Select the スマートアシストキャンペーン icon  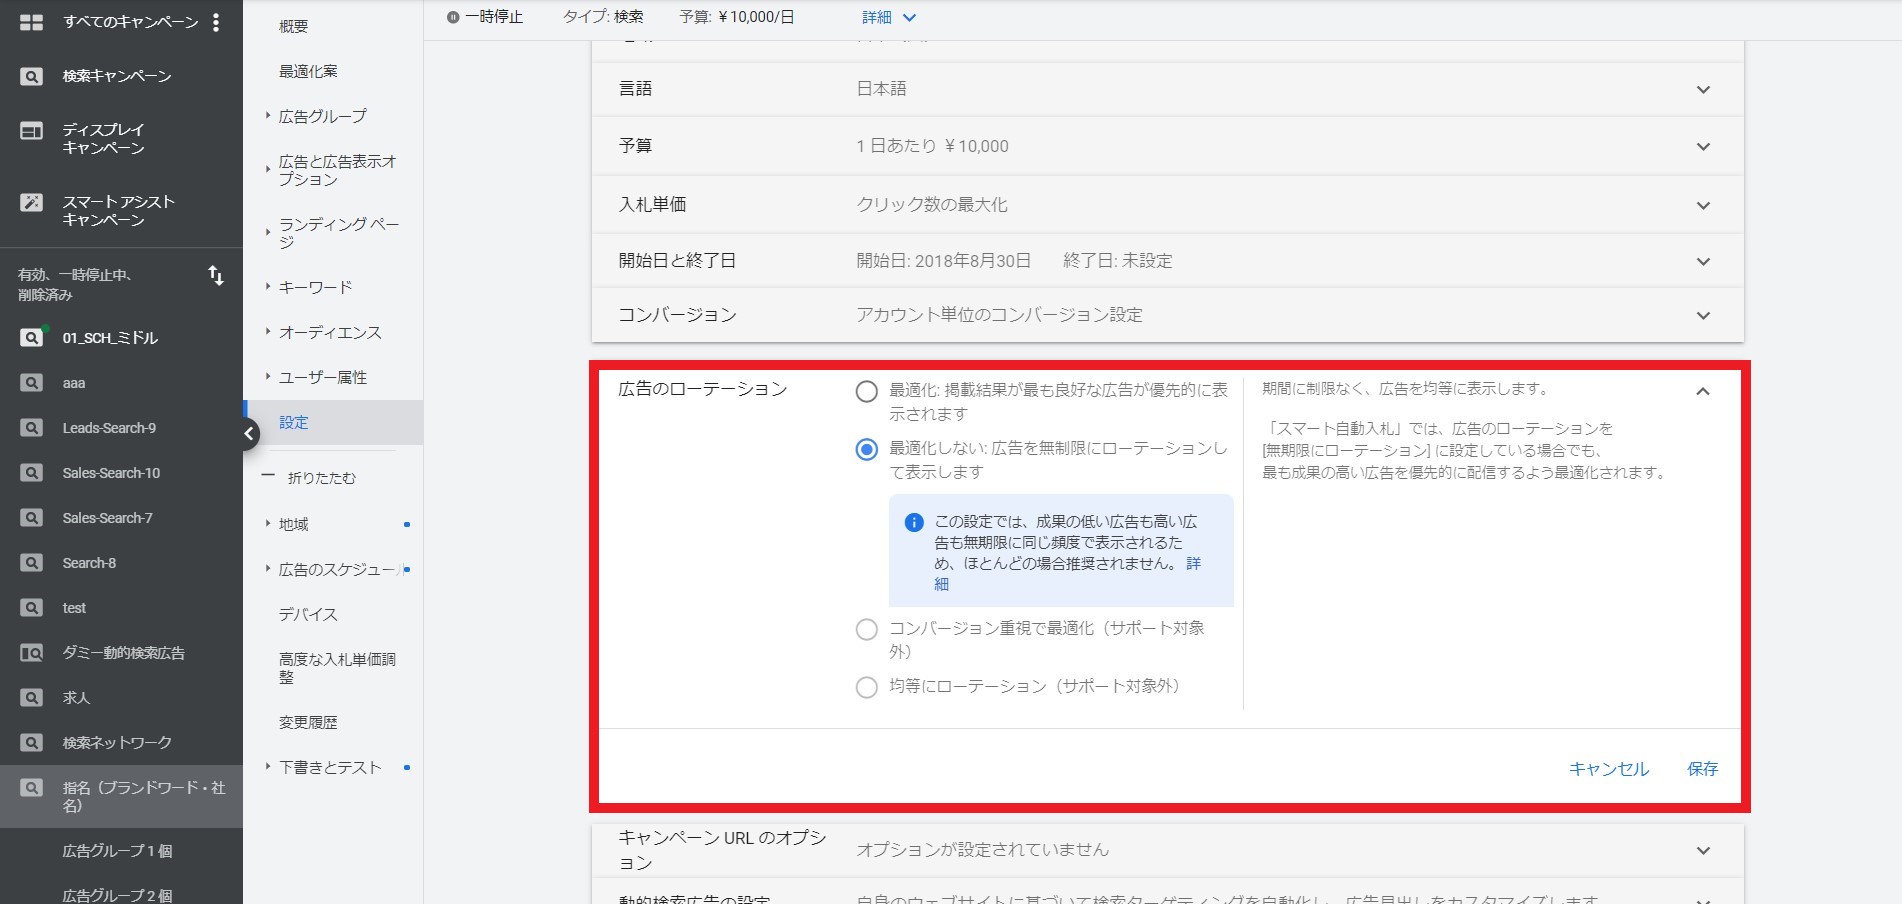(x=31, y=202)
